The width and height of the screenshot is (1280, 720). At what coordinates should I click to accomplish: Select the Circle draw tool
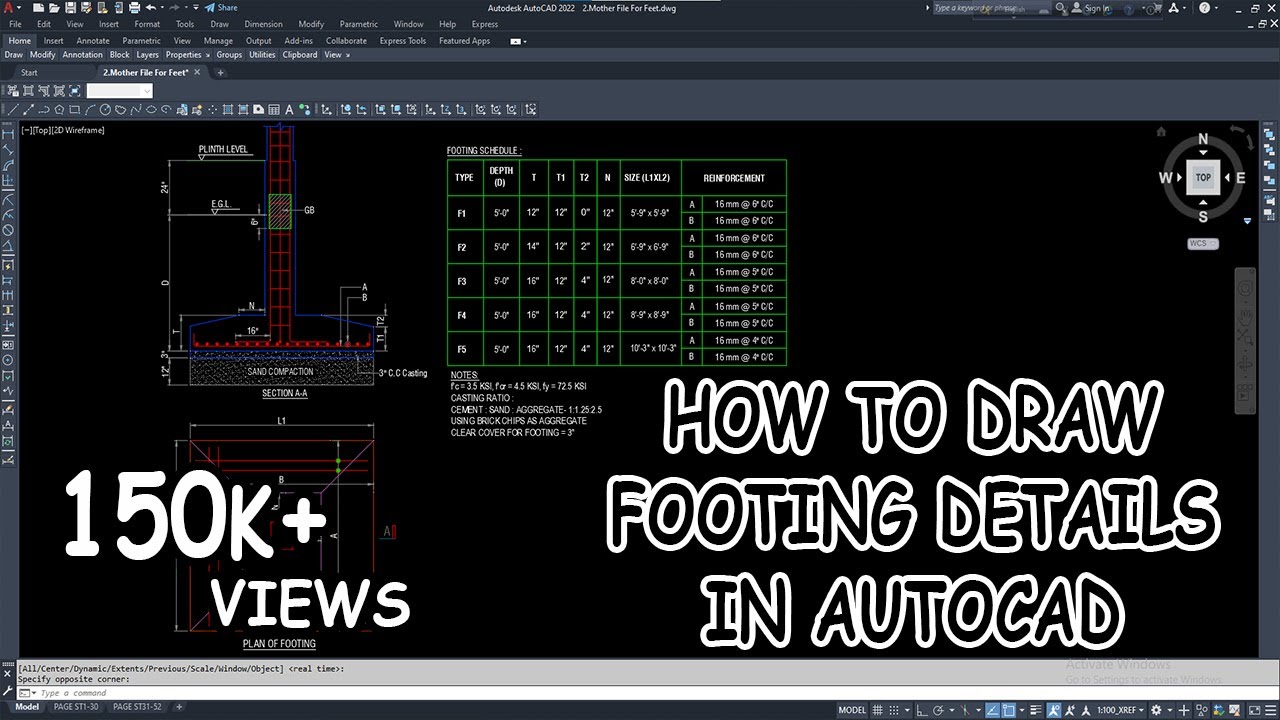[105, 109]
